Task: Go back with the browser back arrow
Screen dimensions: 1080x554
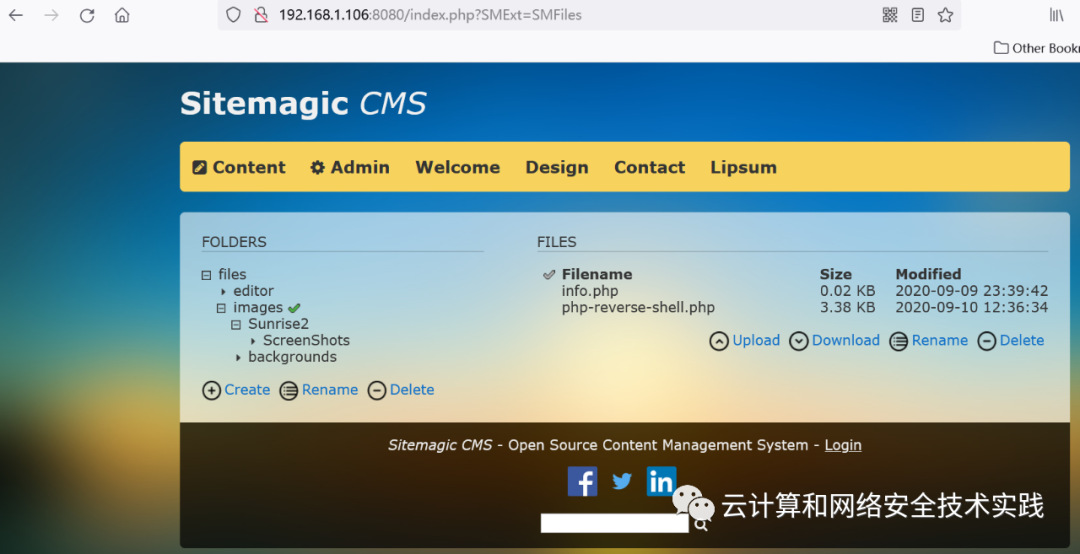Action: tap(16, 15)
